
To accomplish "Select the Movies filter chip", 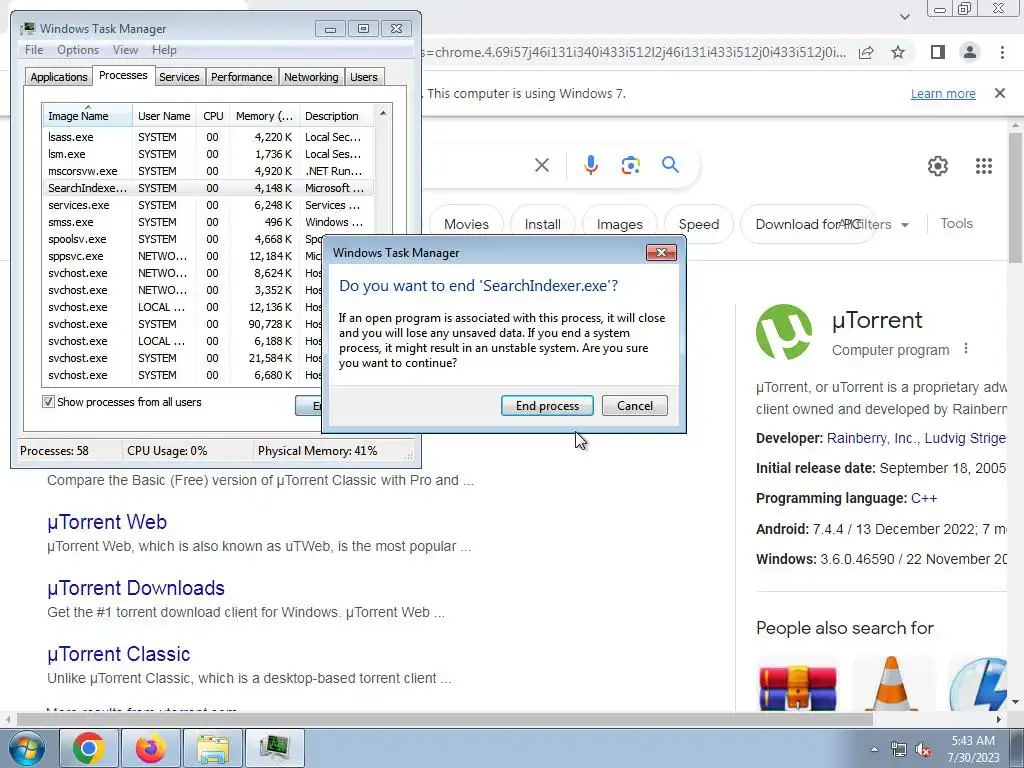I will (x=466, y=224).
